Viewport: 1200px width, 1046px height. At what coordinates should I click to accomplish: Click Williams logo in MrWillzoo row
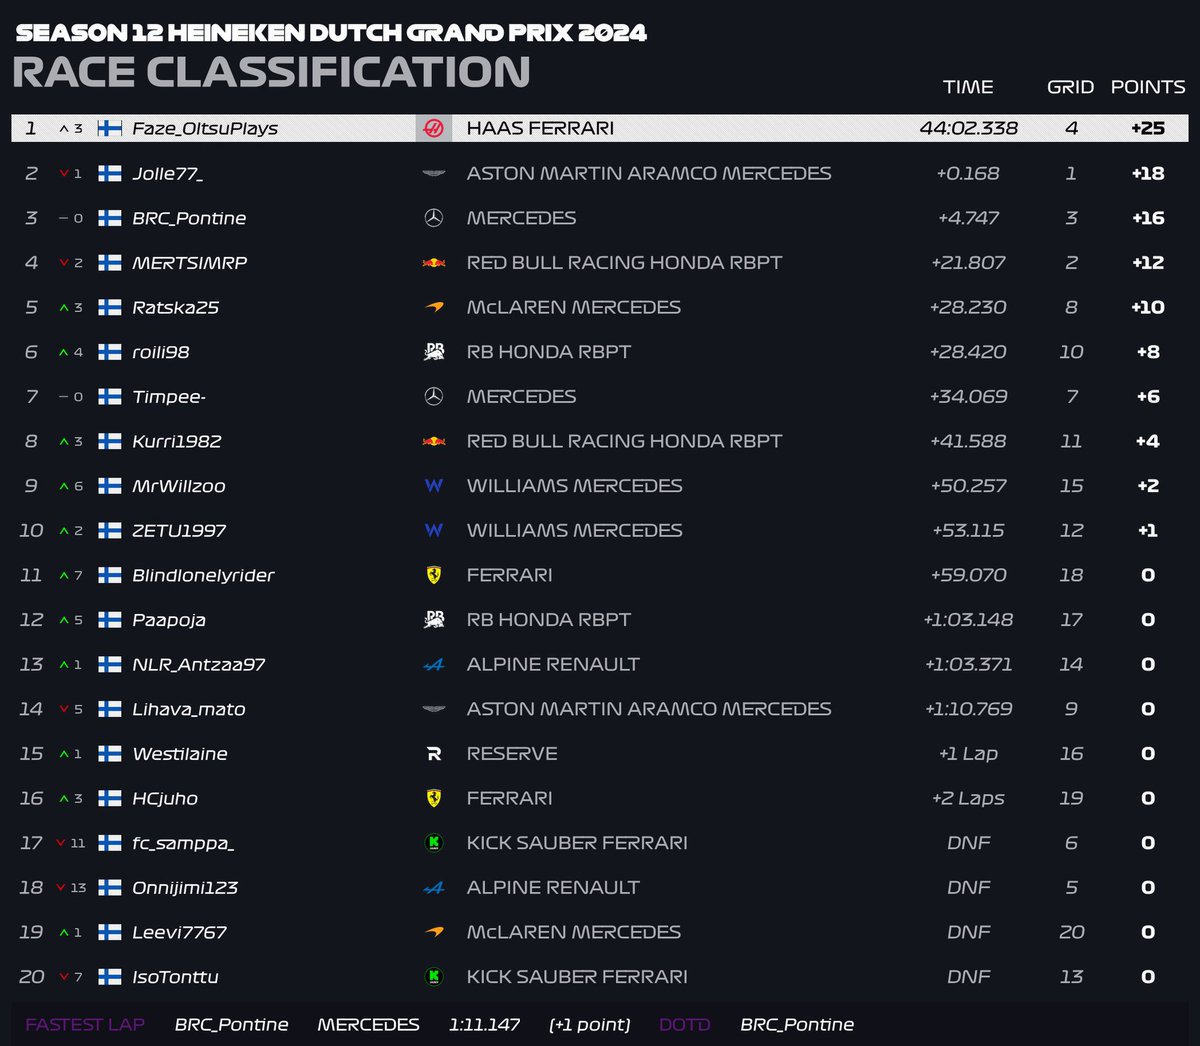click(x=434, y=486)
